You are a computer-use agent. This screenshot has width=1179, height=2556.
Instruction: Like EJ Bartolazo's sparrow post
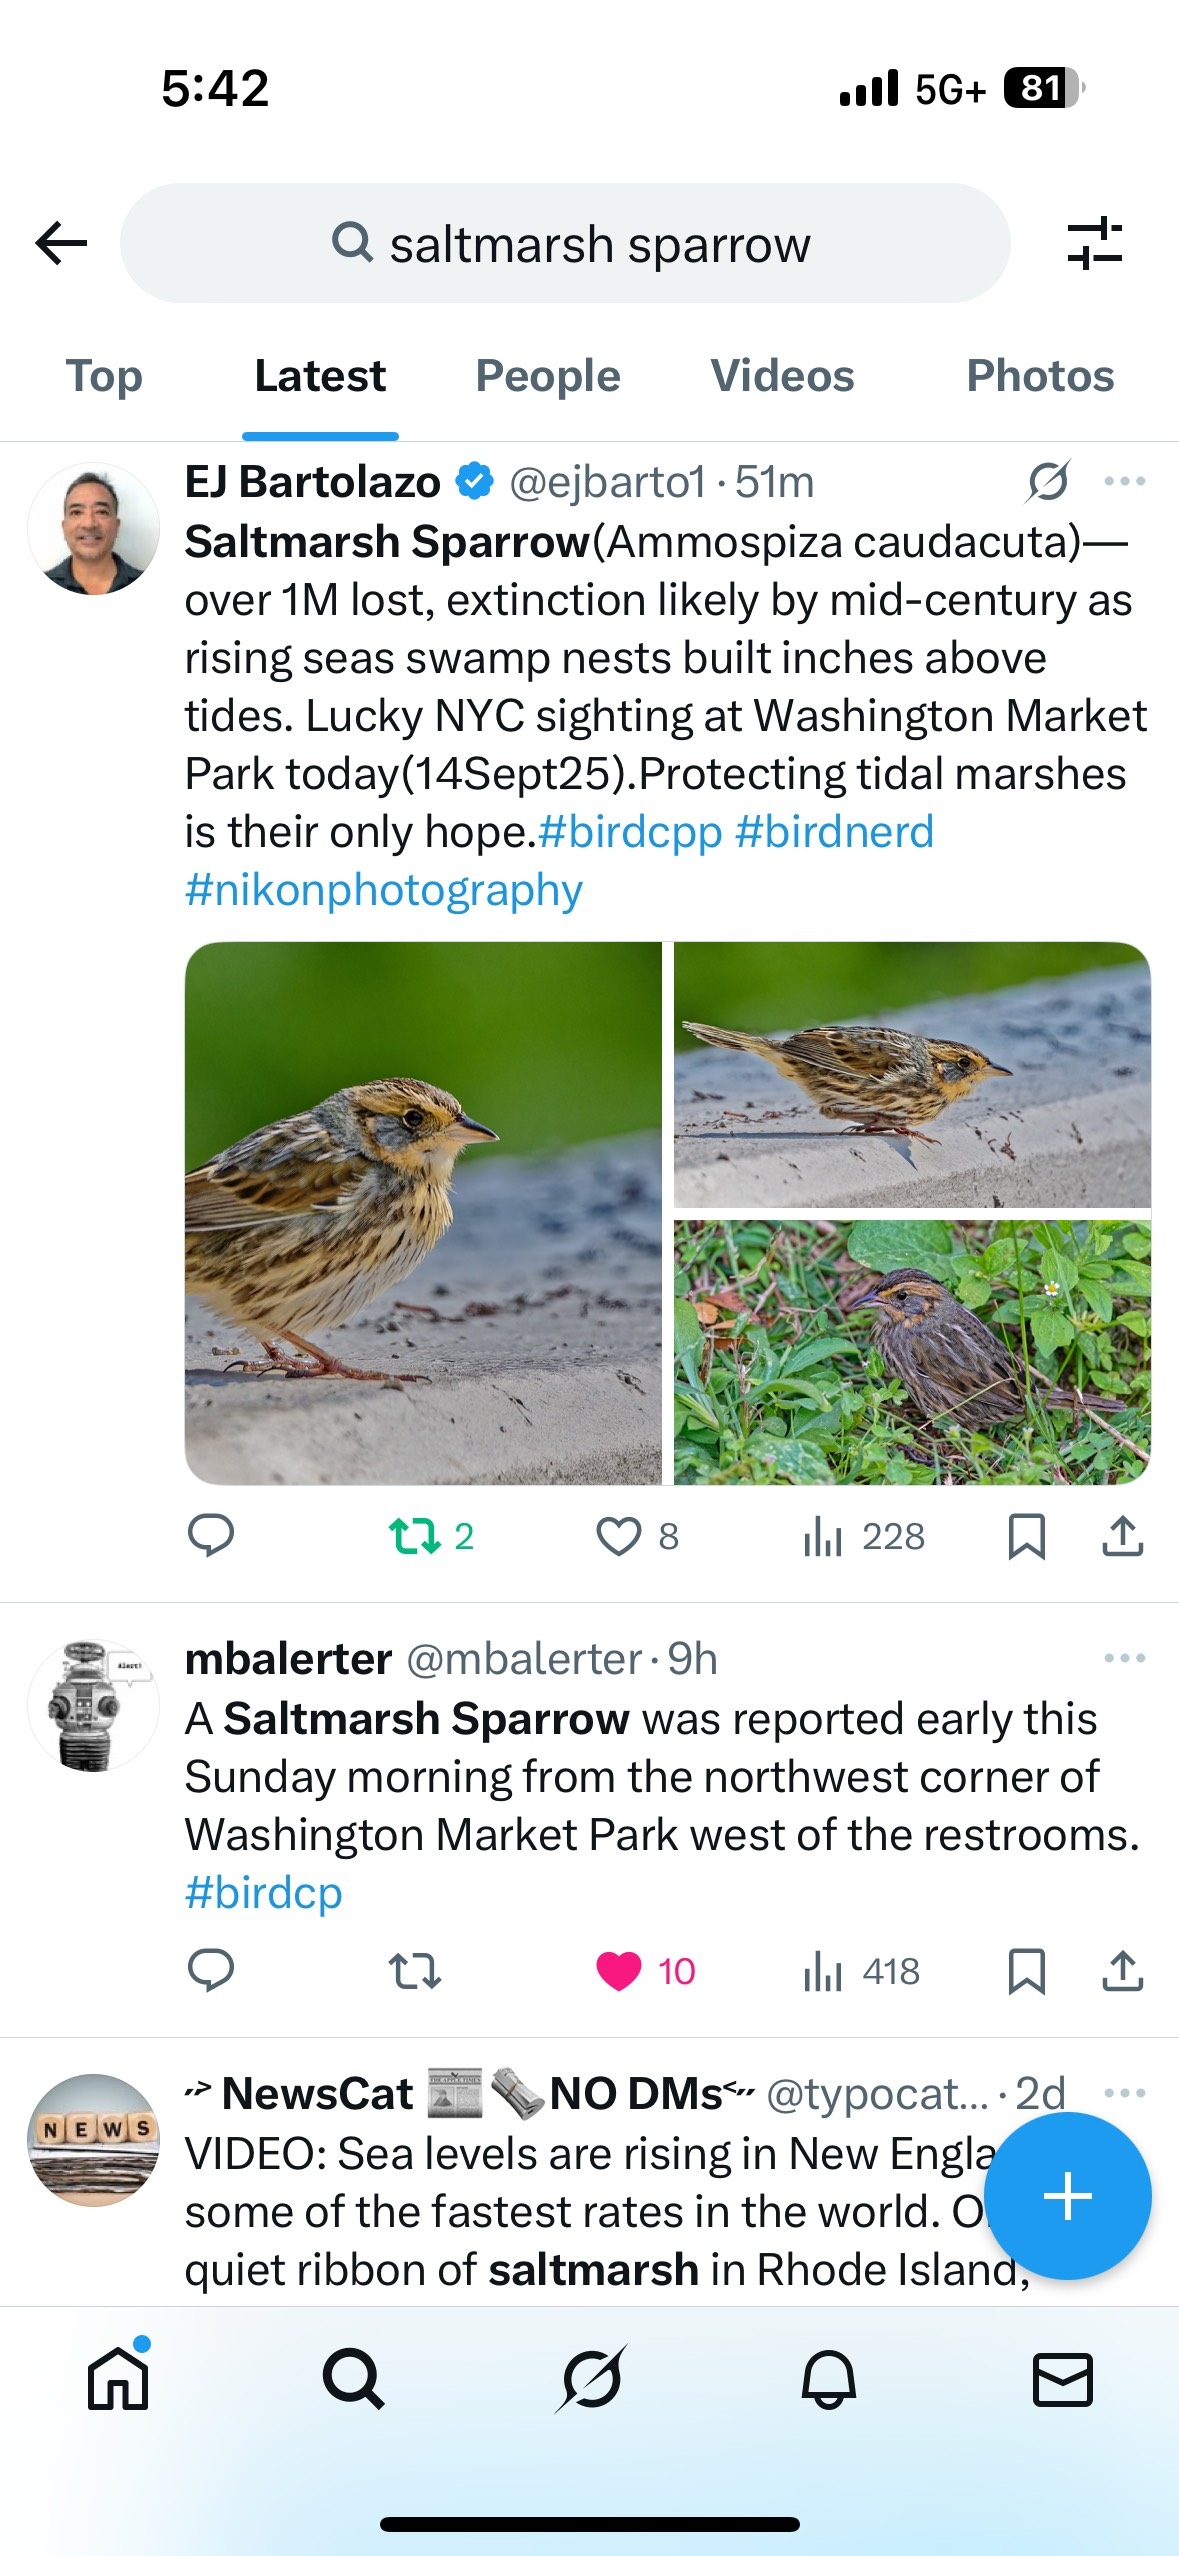619,1536
